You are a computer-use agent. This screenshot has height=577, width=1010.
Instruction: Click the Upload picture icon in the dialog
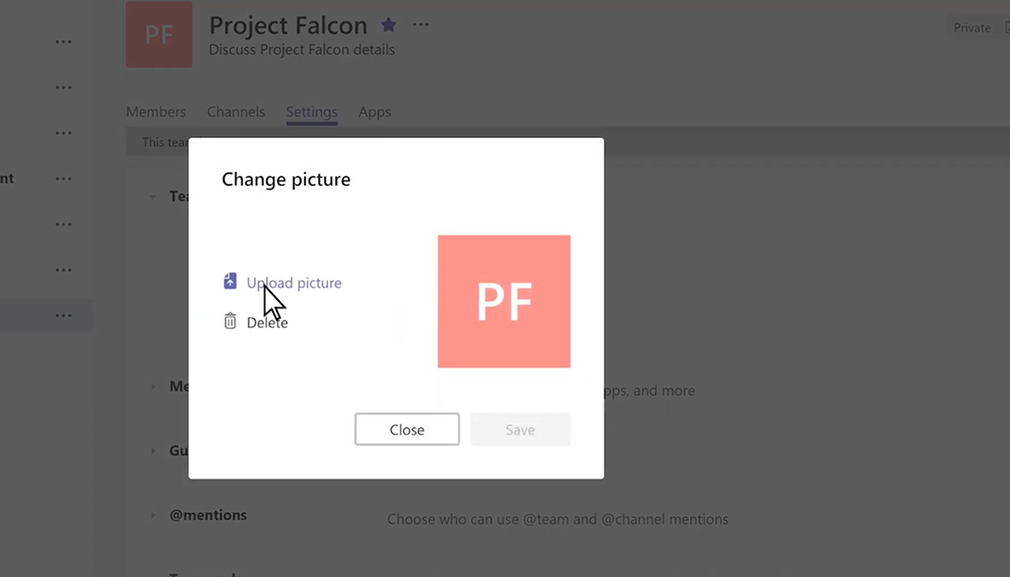pos(231,281)
